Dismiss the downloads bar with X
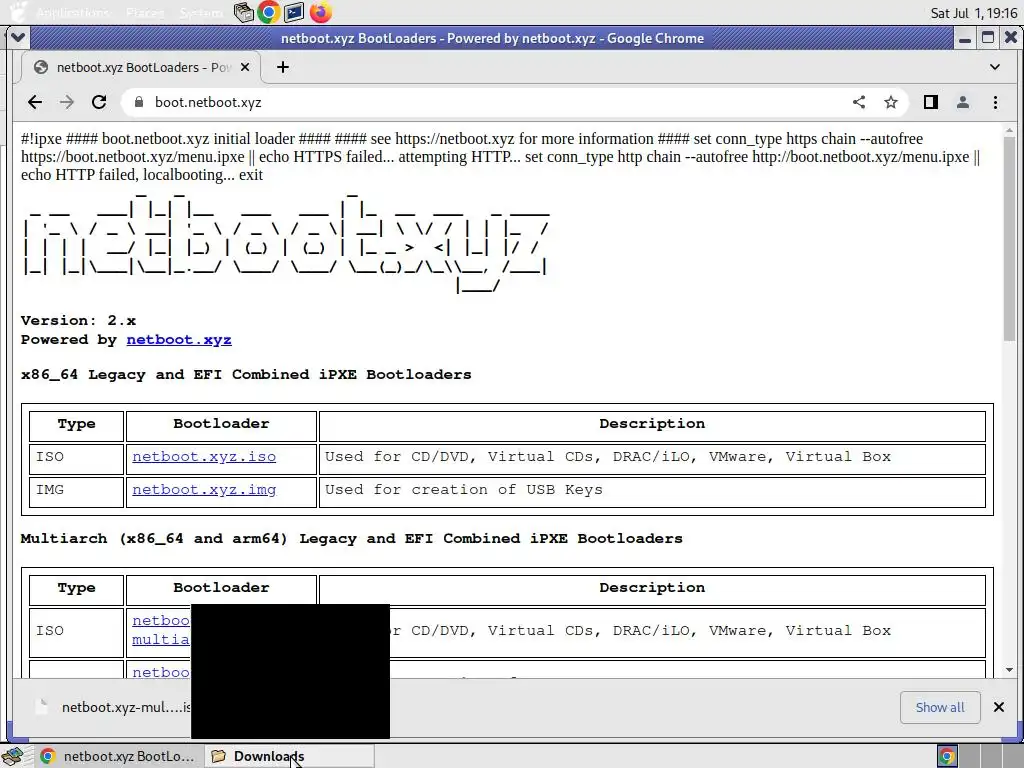1024x768 pixels. (x=999, y=707)
